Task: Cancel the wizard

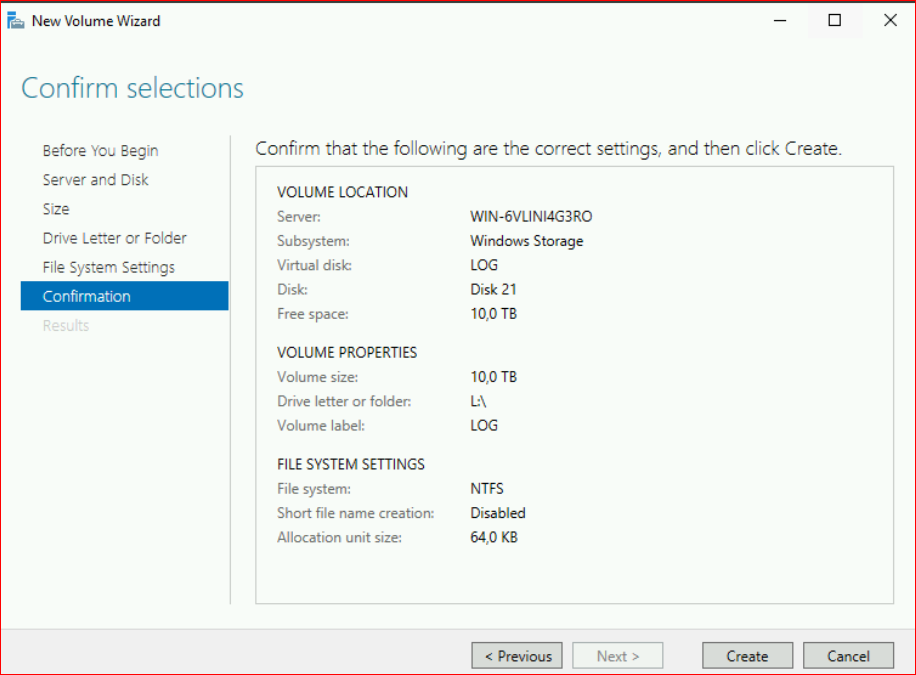Action: (x=848, y=656)
